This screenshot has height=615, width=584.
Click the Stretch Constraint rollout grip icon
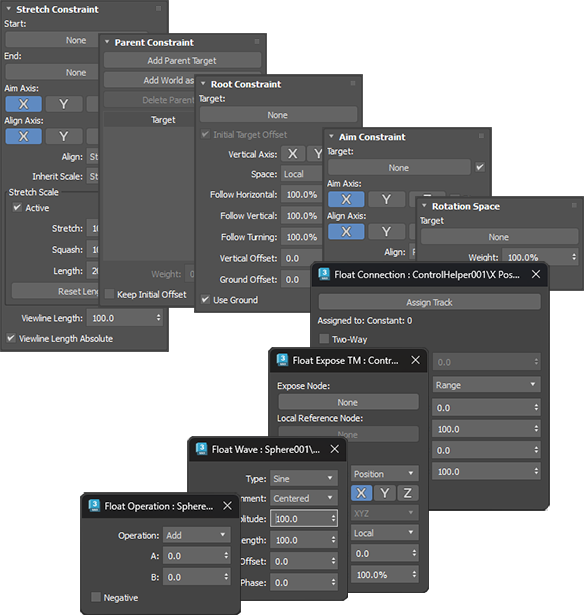pyautogui.click(x=158, y=8)
